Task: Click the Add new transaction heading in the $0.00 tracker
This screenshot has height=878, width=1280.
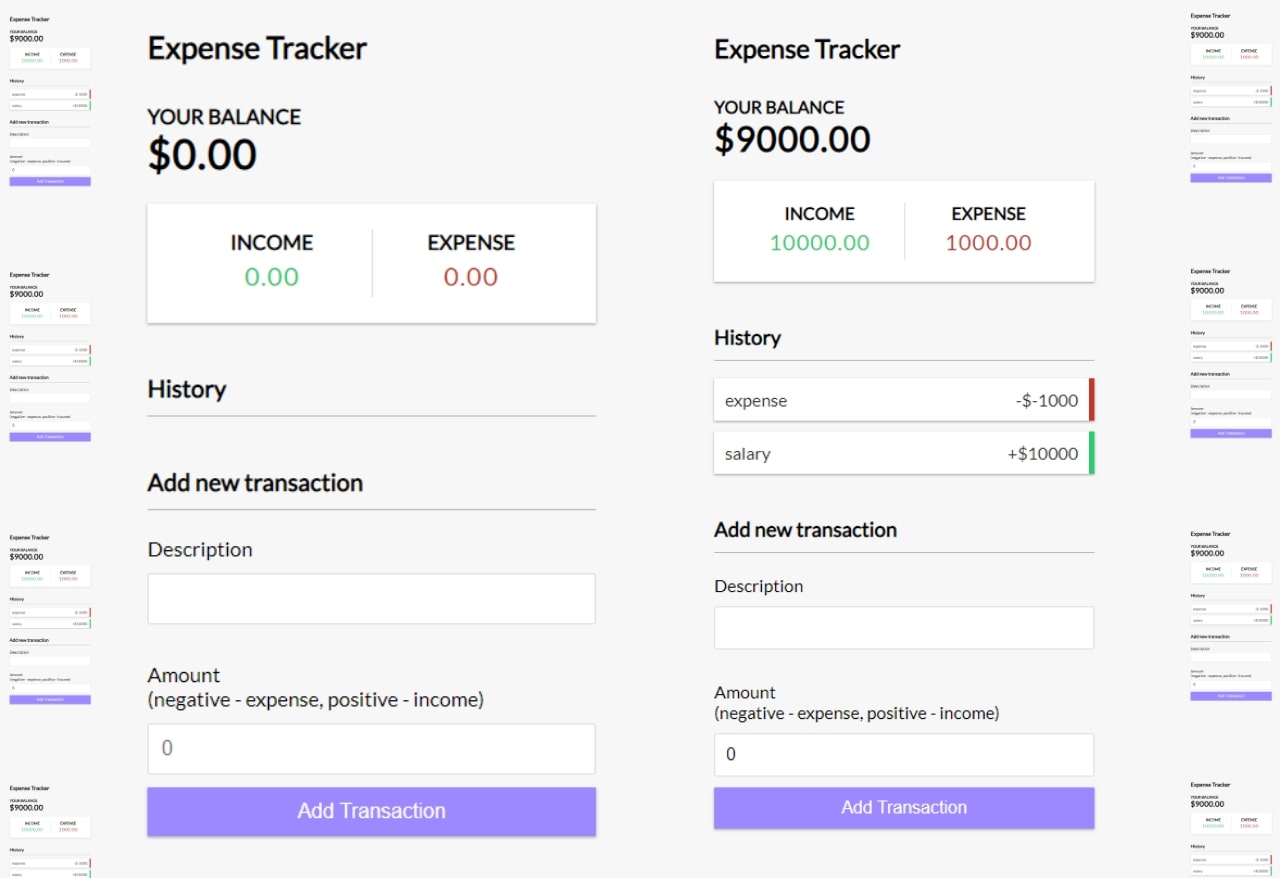Action: click(255, 483)
